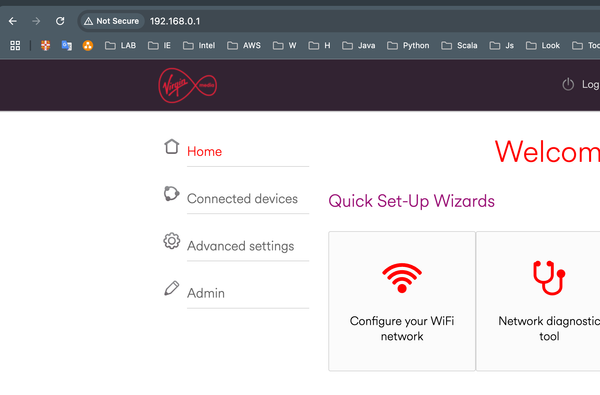Click the Log out text link
This screenshot has height=395, width=600.
point(591,85)
